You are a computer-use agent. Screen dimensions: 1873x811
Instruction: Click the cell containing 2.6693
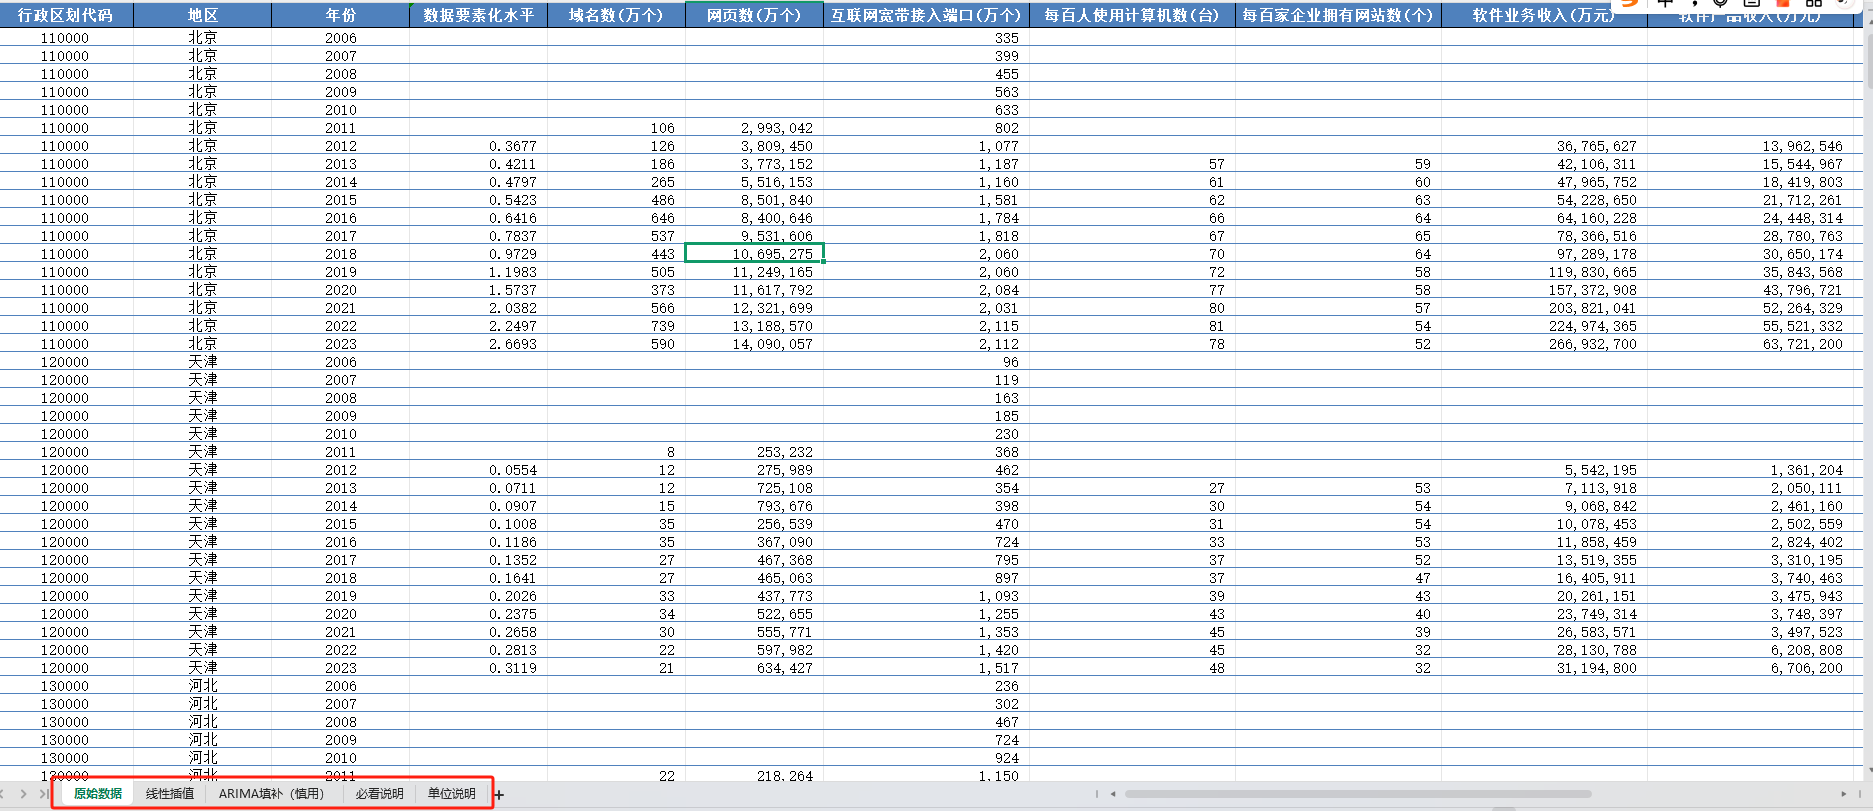point(479,344)
